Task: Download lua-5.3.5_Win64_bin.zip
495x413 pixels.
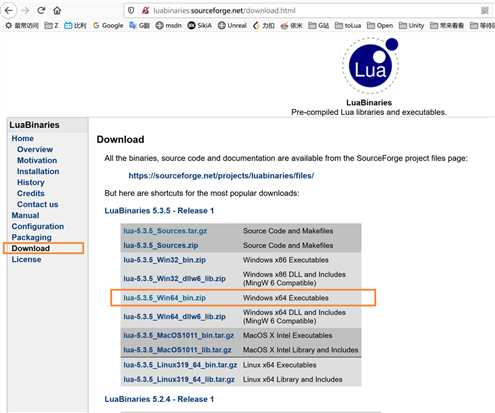Action: [164, 298]
